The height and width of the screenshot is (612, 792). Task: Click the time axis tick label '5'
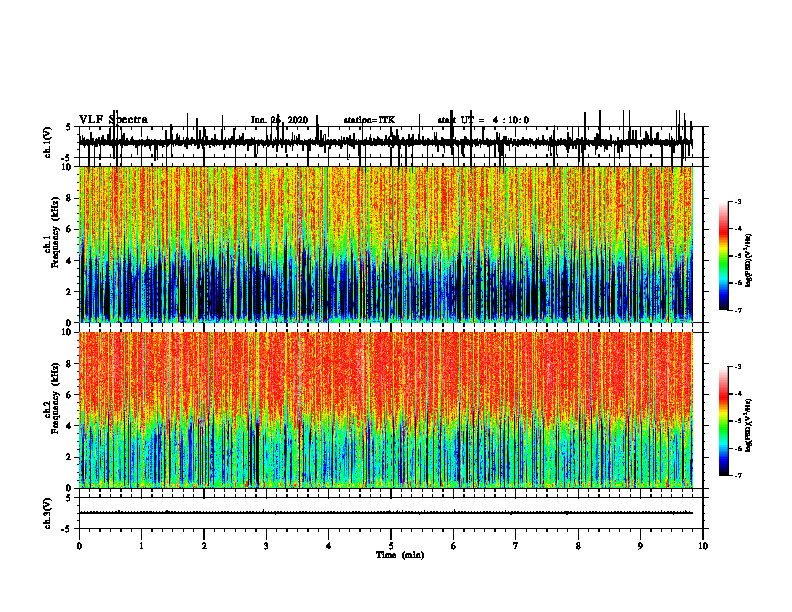(x=391, y=546)
